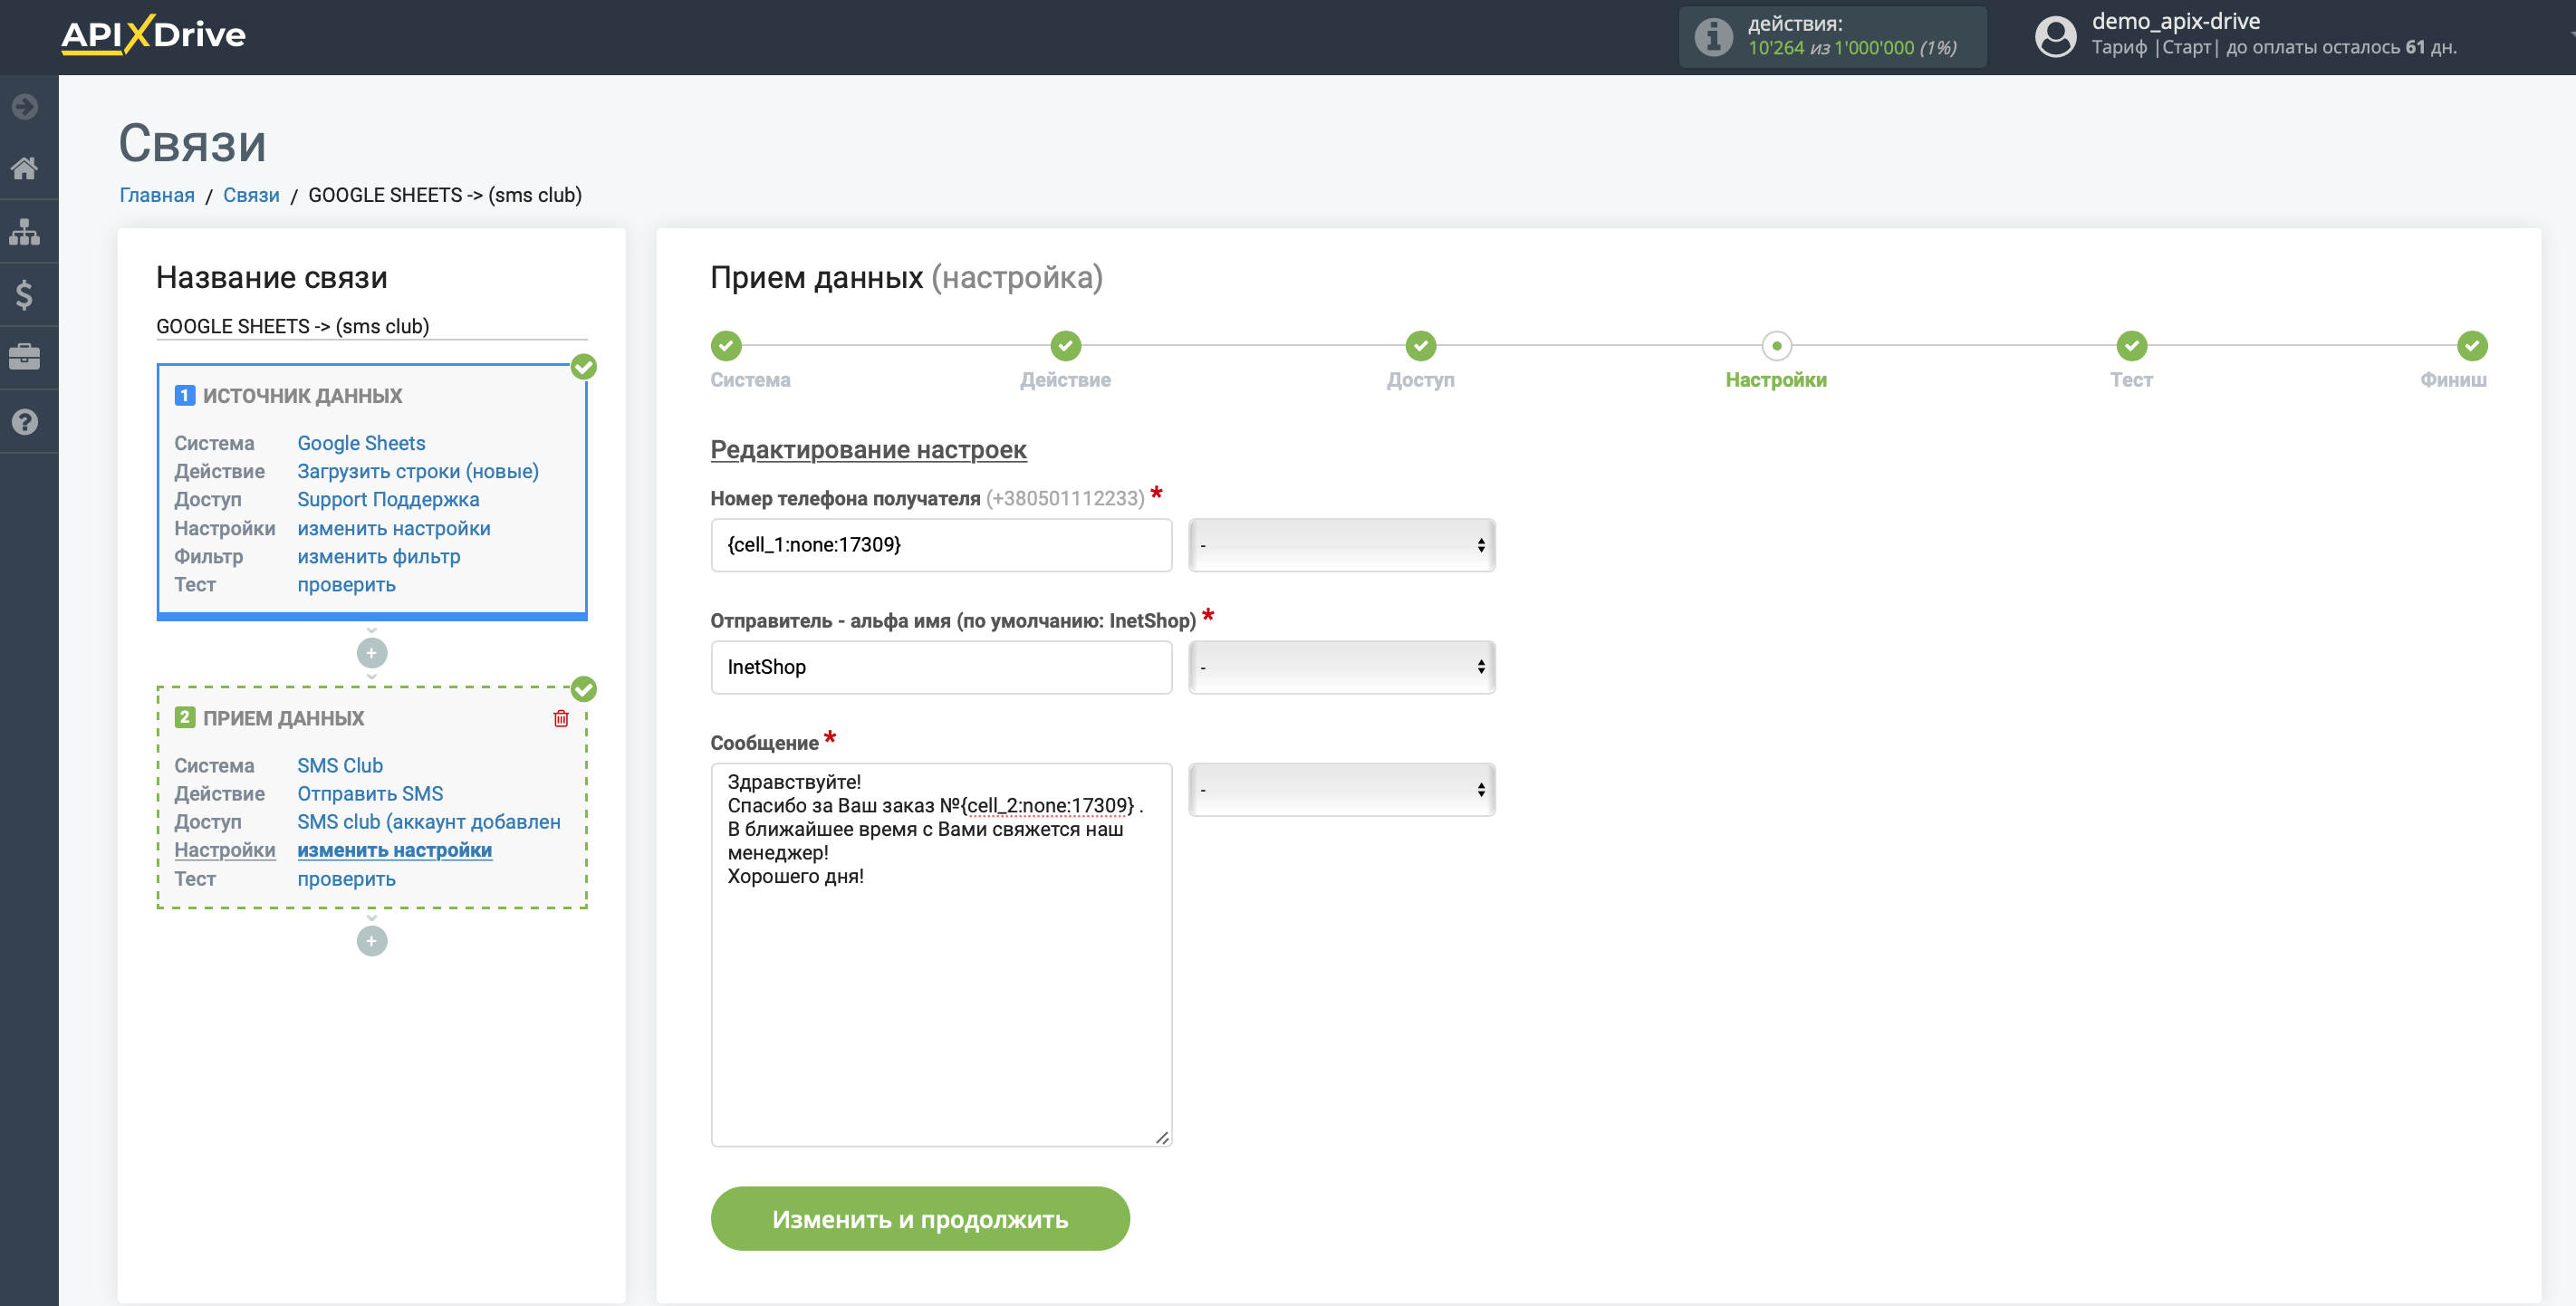Click receiver изменить настройки link

(x=394, y=850)
